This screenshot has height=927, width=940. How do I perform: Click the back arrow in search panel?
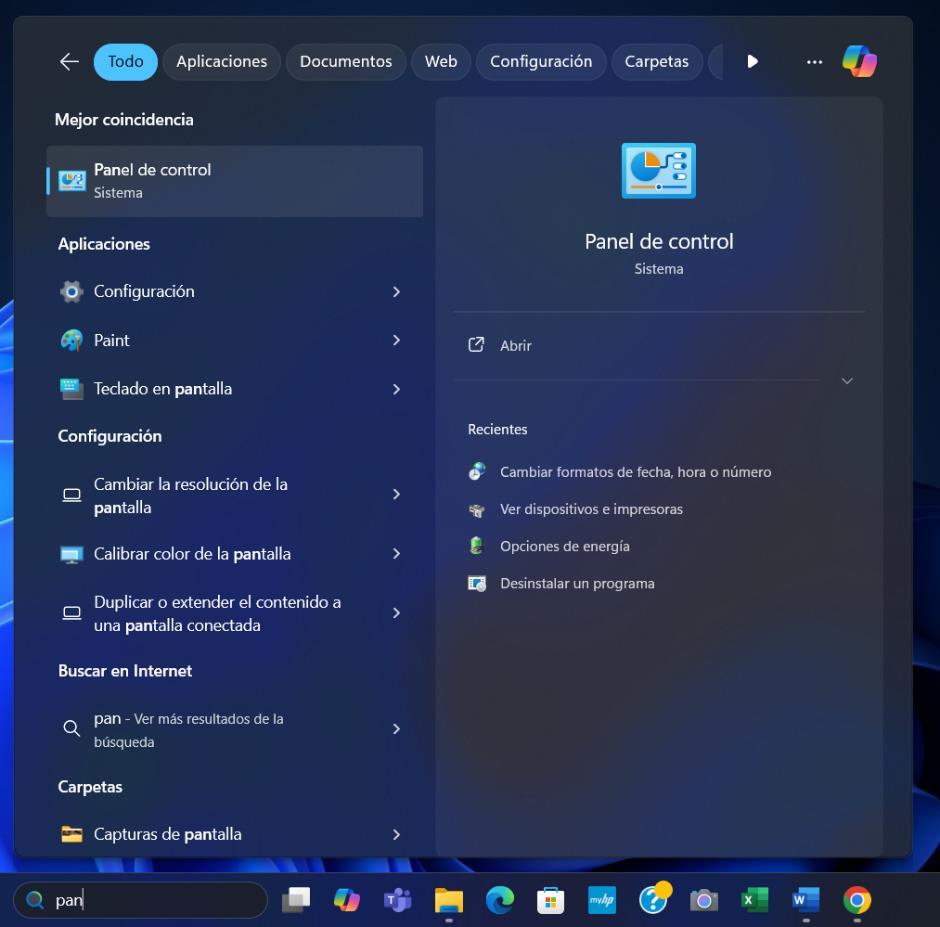(70, 61)
